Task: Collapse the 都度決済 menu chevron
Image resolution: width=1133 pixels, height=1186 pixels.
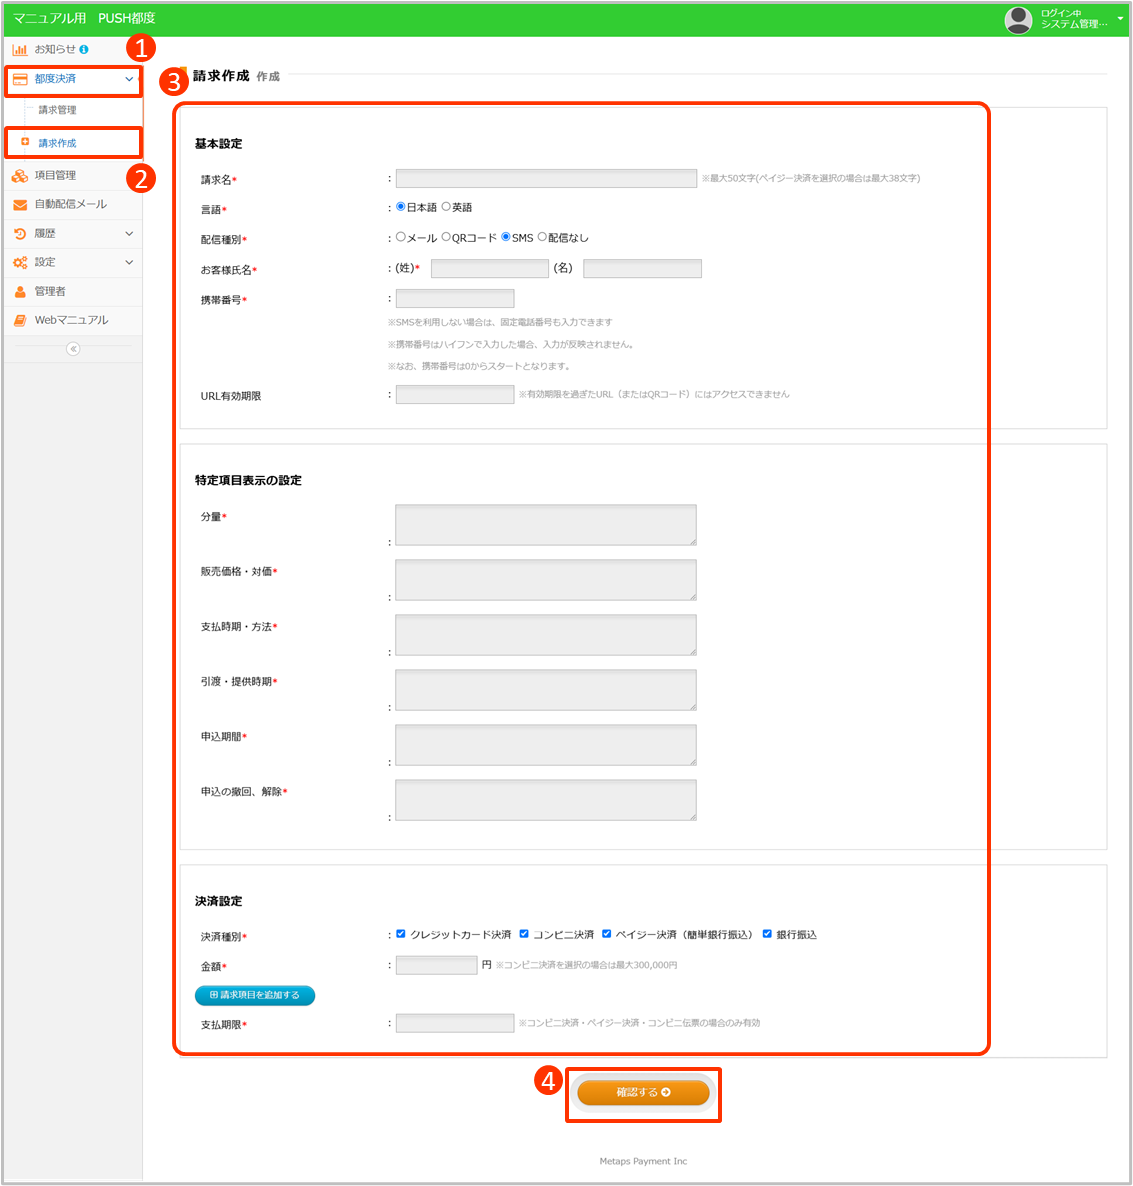Action: click(x=129, y=79)
